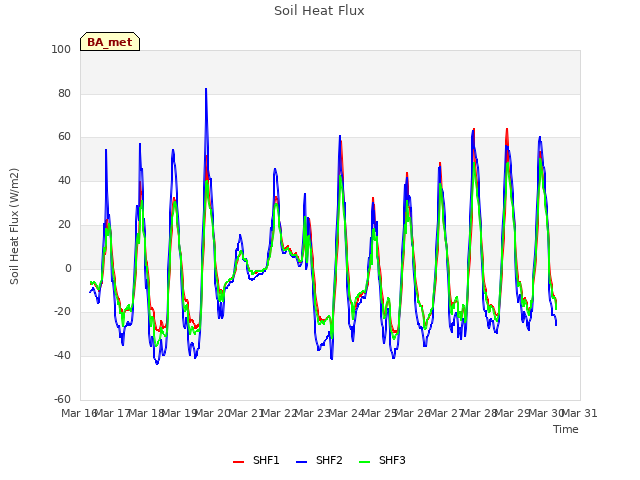Click the Soil Heat Flux chart title

[x=319, y=11]
